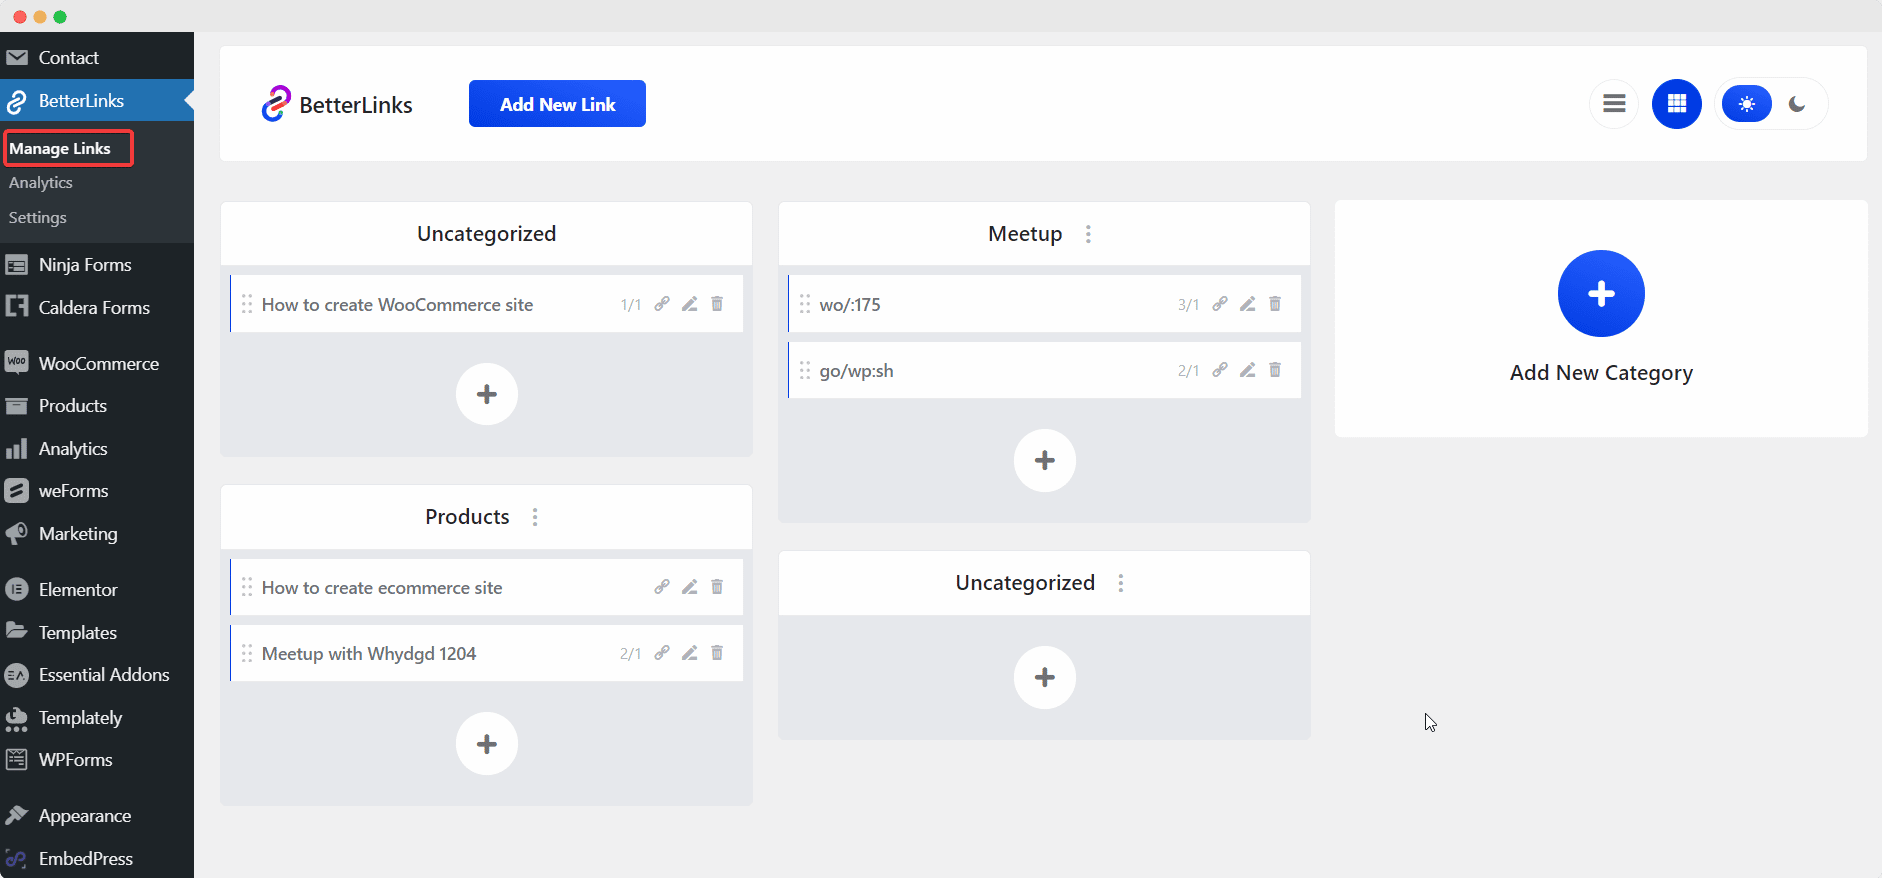Delete the wo/:175 link
The width and height of the screenshot is (1882, 878).
coord(1275,304)
